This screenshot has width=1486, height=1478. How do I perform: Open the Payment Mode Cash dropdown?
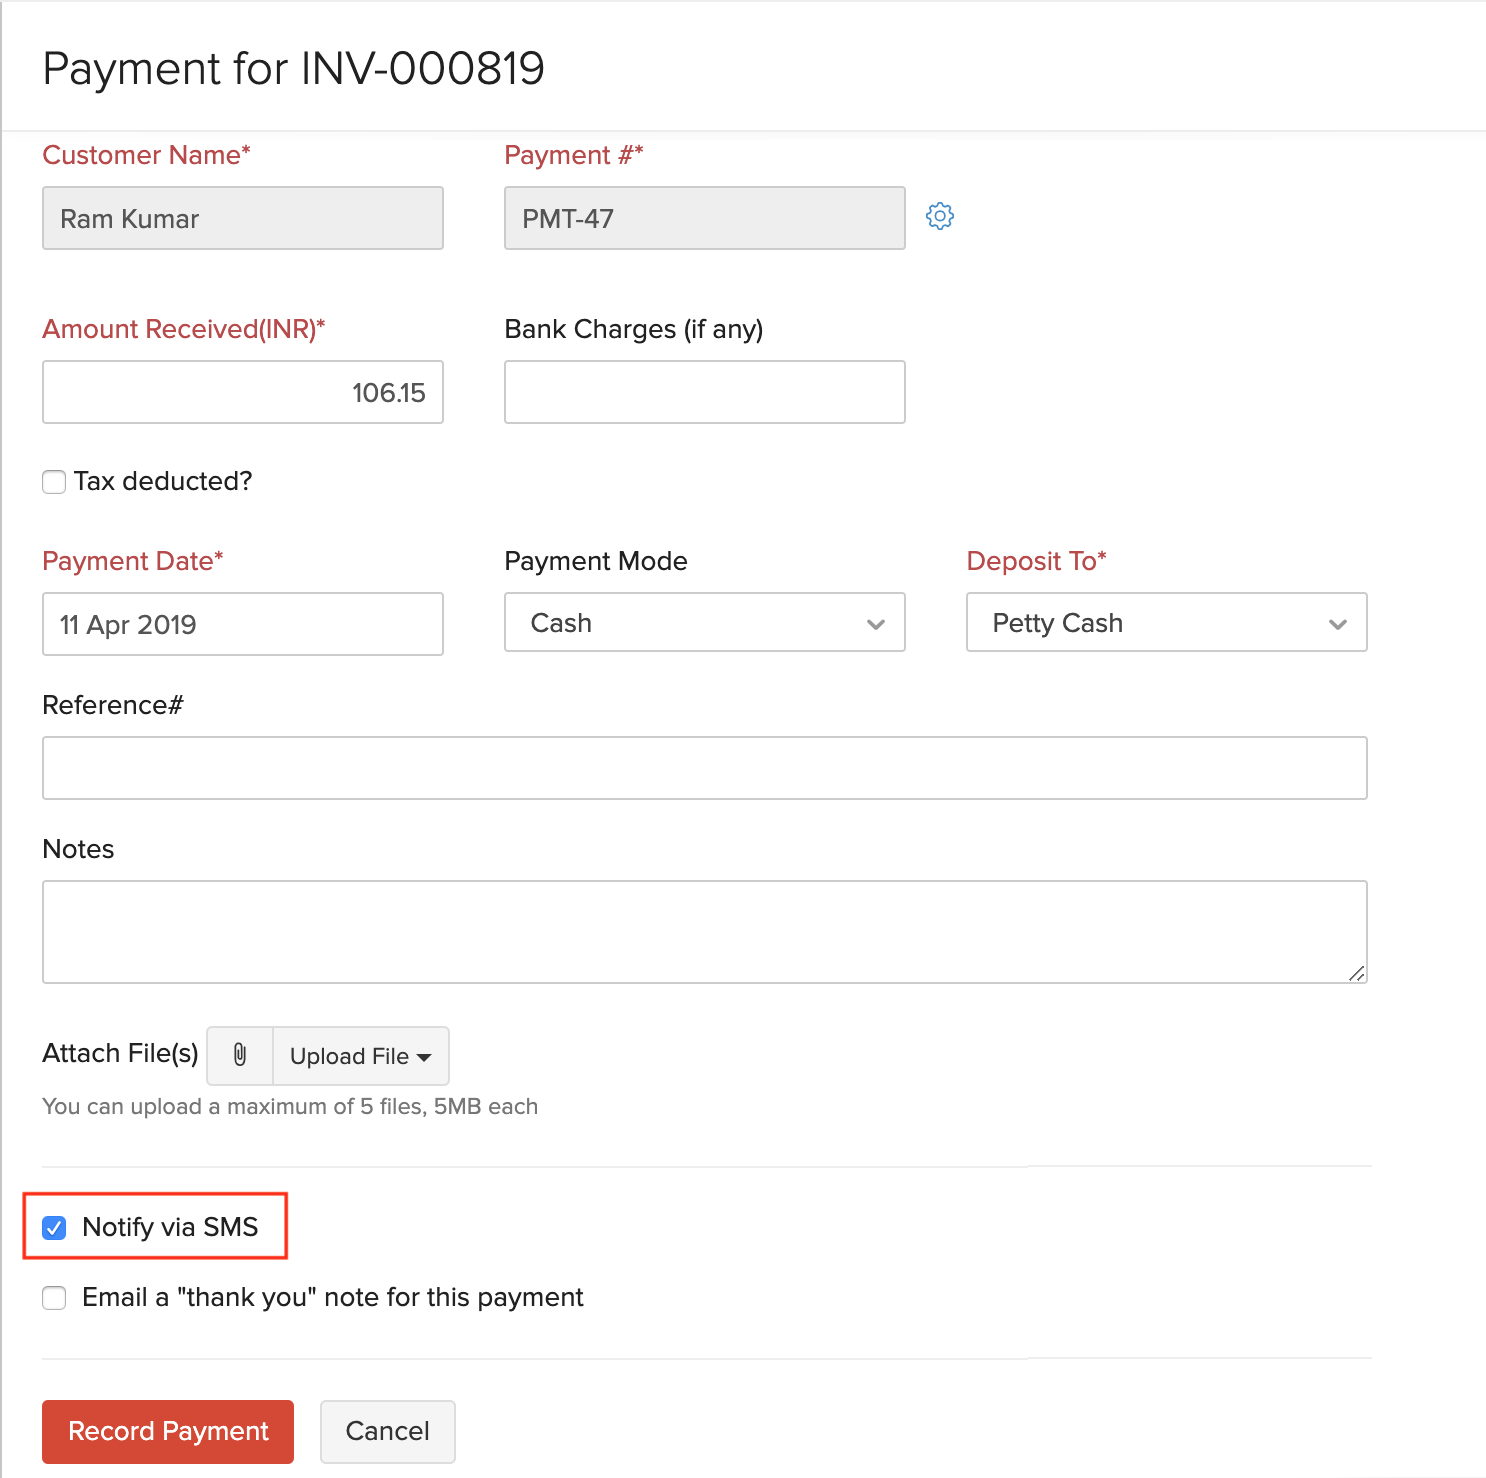pos(704,622)
